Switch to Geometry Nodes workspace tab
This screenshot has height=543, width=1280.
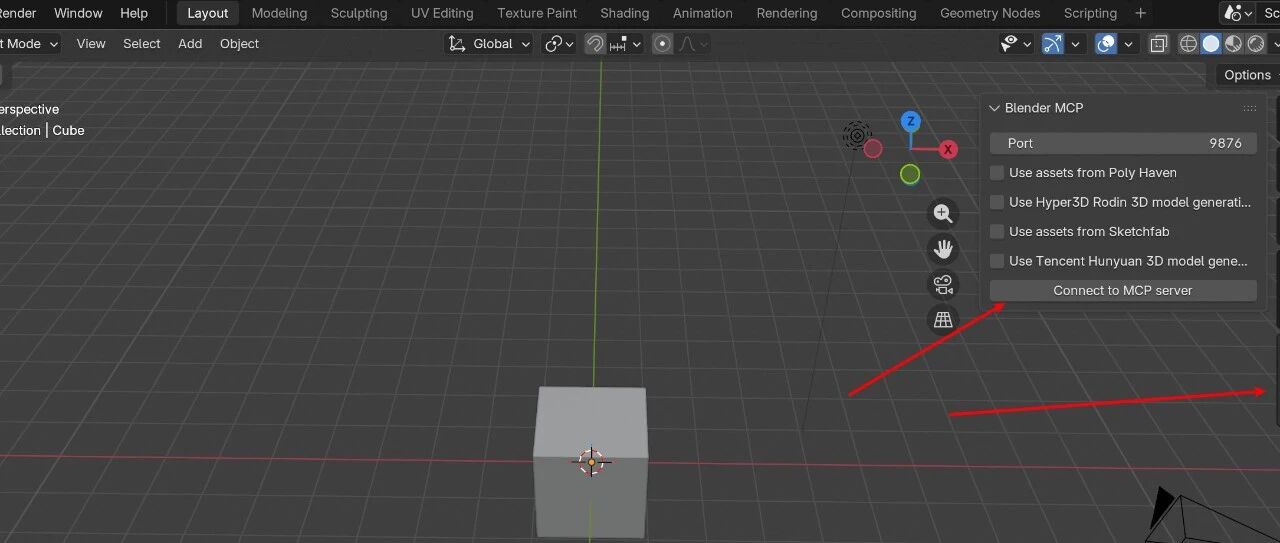click(x=990, y=13)
